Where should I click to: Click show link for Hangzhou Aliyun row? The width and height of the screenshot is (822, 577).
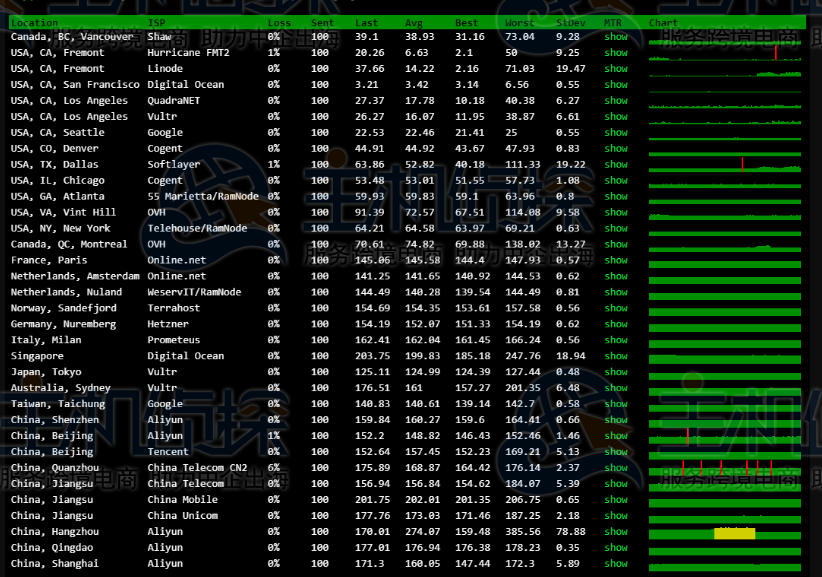click(616, 532)
